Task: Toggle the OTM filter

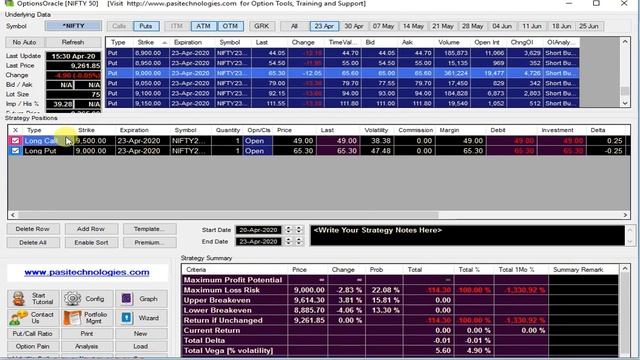Action: [x=230, y=26]
